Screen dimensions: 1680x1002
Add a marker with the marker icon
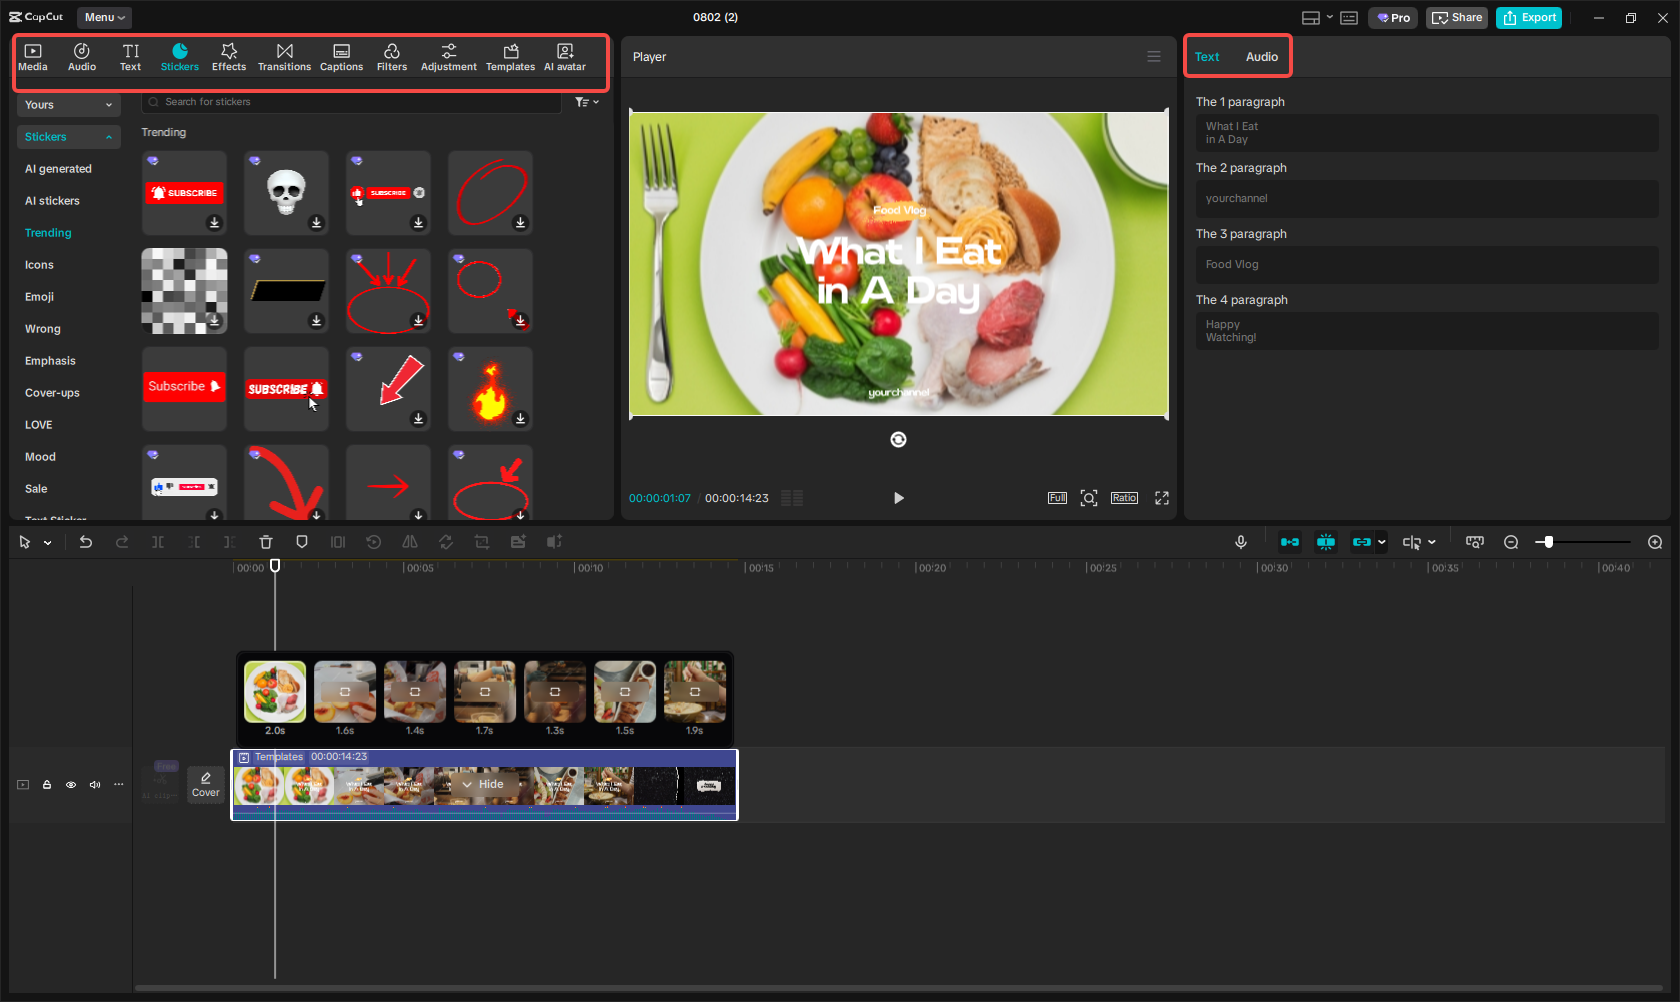[x=301, y=542]
